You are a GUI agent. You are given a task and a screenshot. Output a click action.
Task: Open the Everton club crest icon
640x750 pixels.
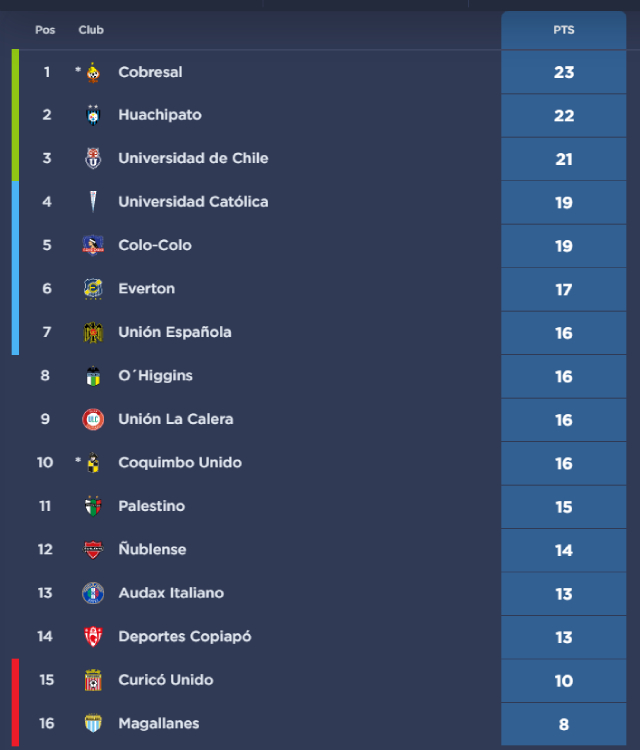93,289
